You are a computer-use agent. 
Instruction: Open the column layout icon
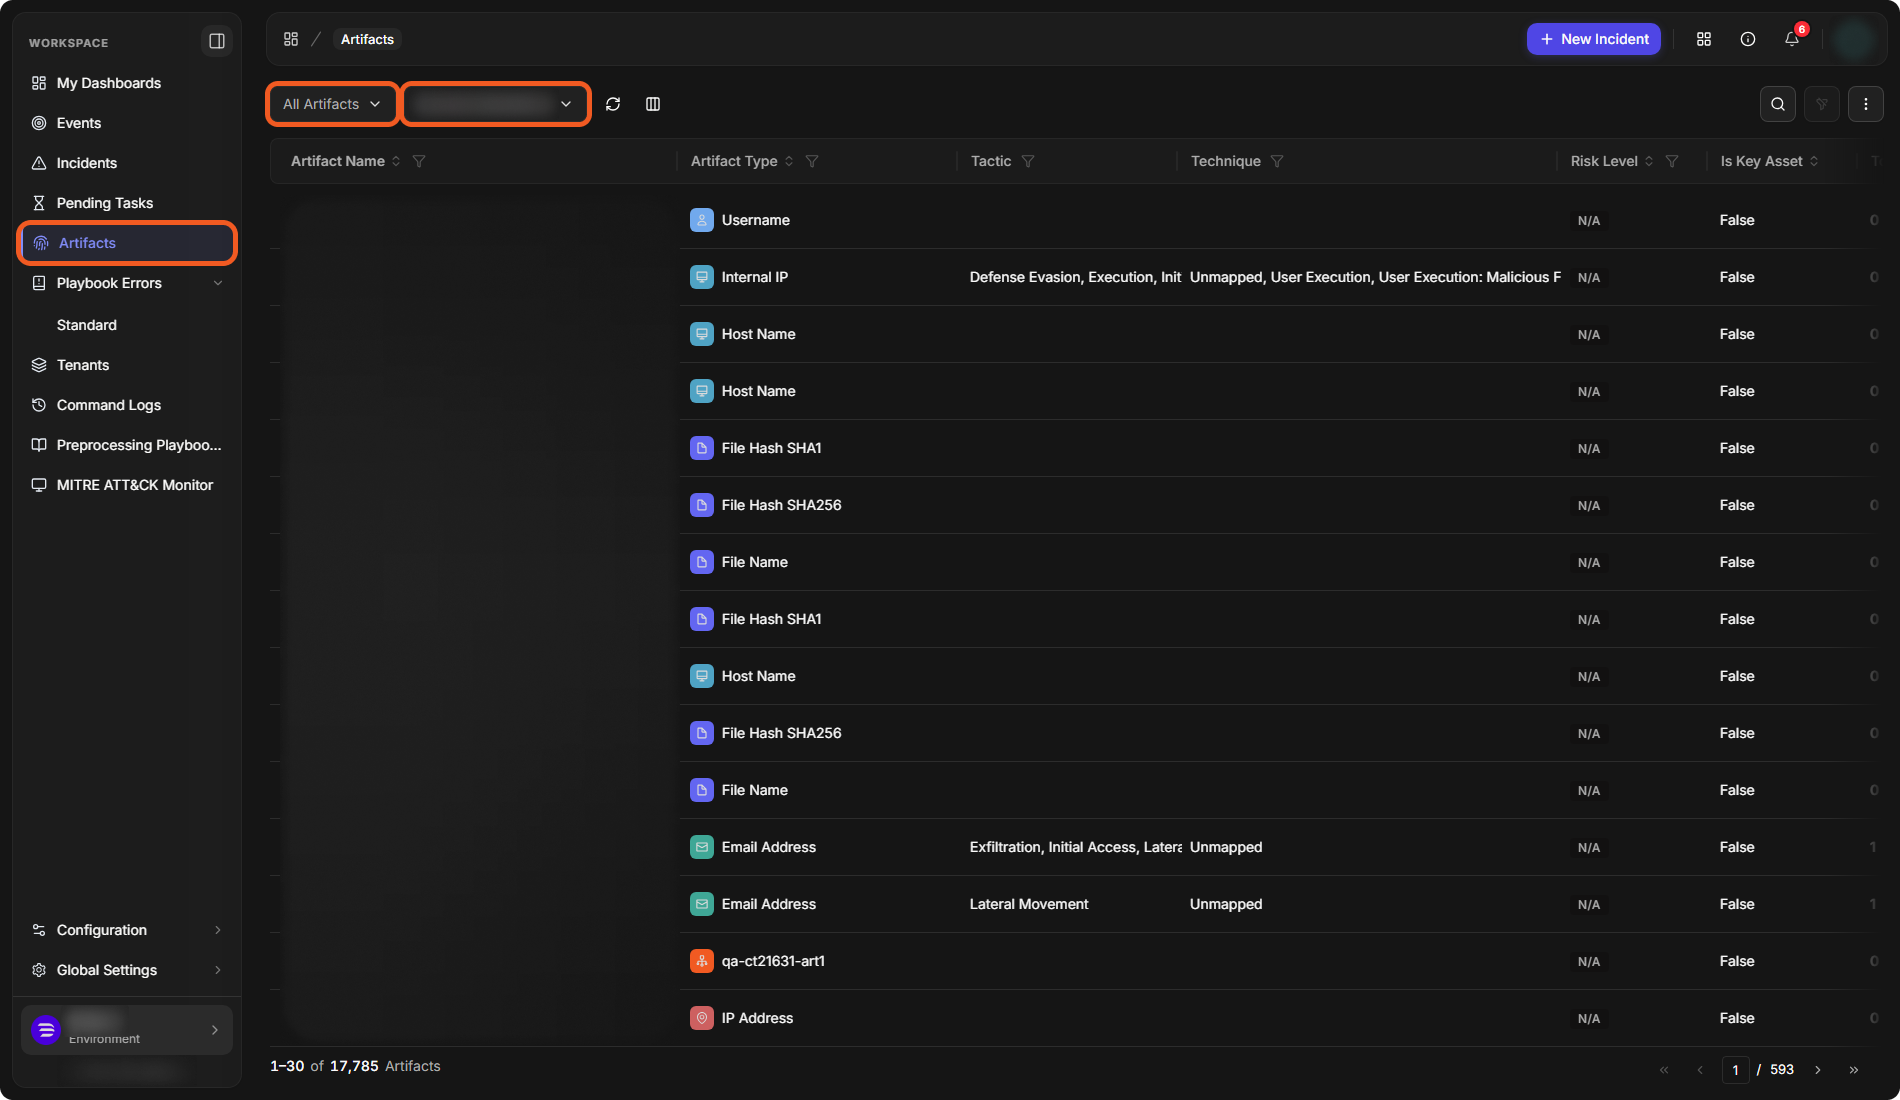(x=653, y=104)
